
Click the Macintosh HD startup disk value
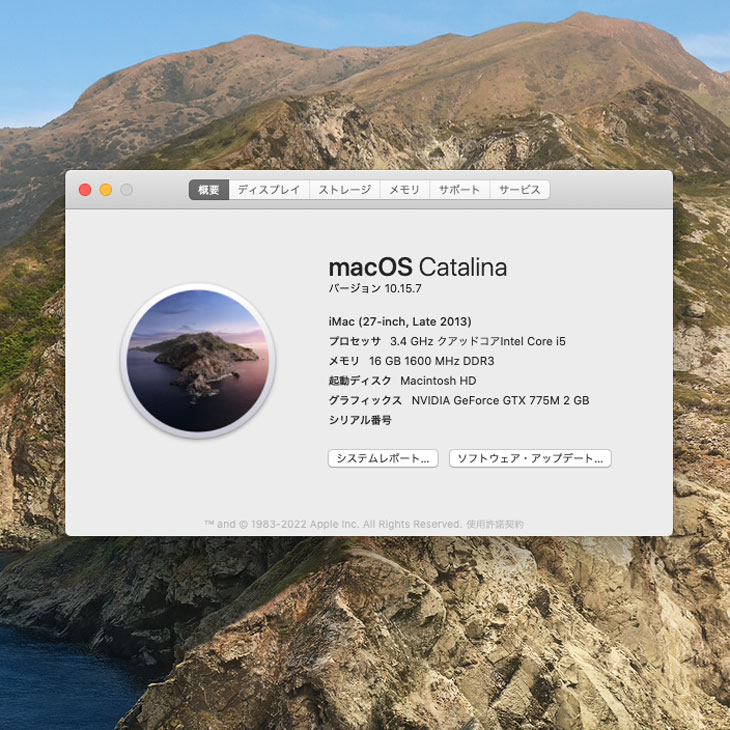pos(438,381)
